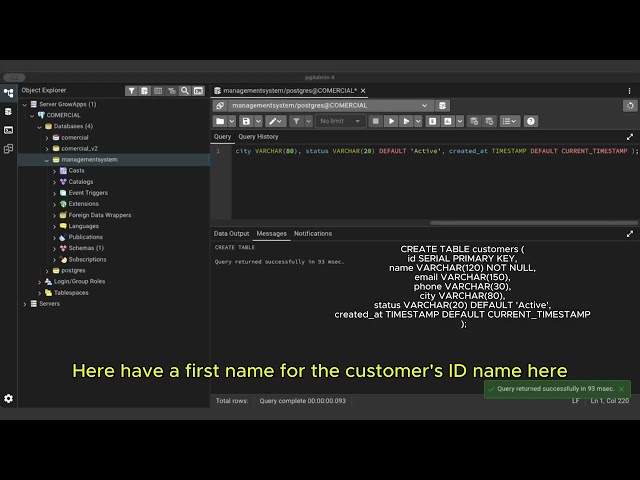640x480 pixels.
Task: Open the PSQL terminal icon in left sidebar
Action: pos(9,130)
